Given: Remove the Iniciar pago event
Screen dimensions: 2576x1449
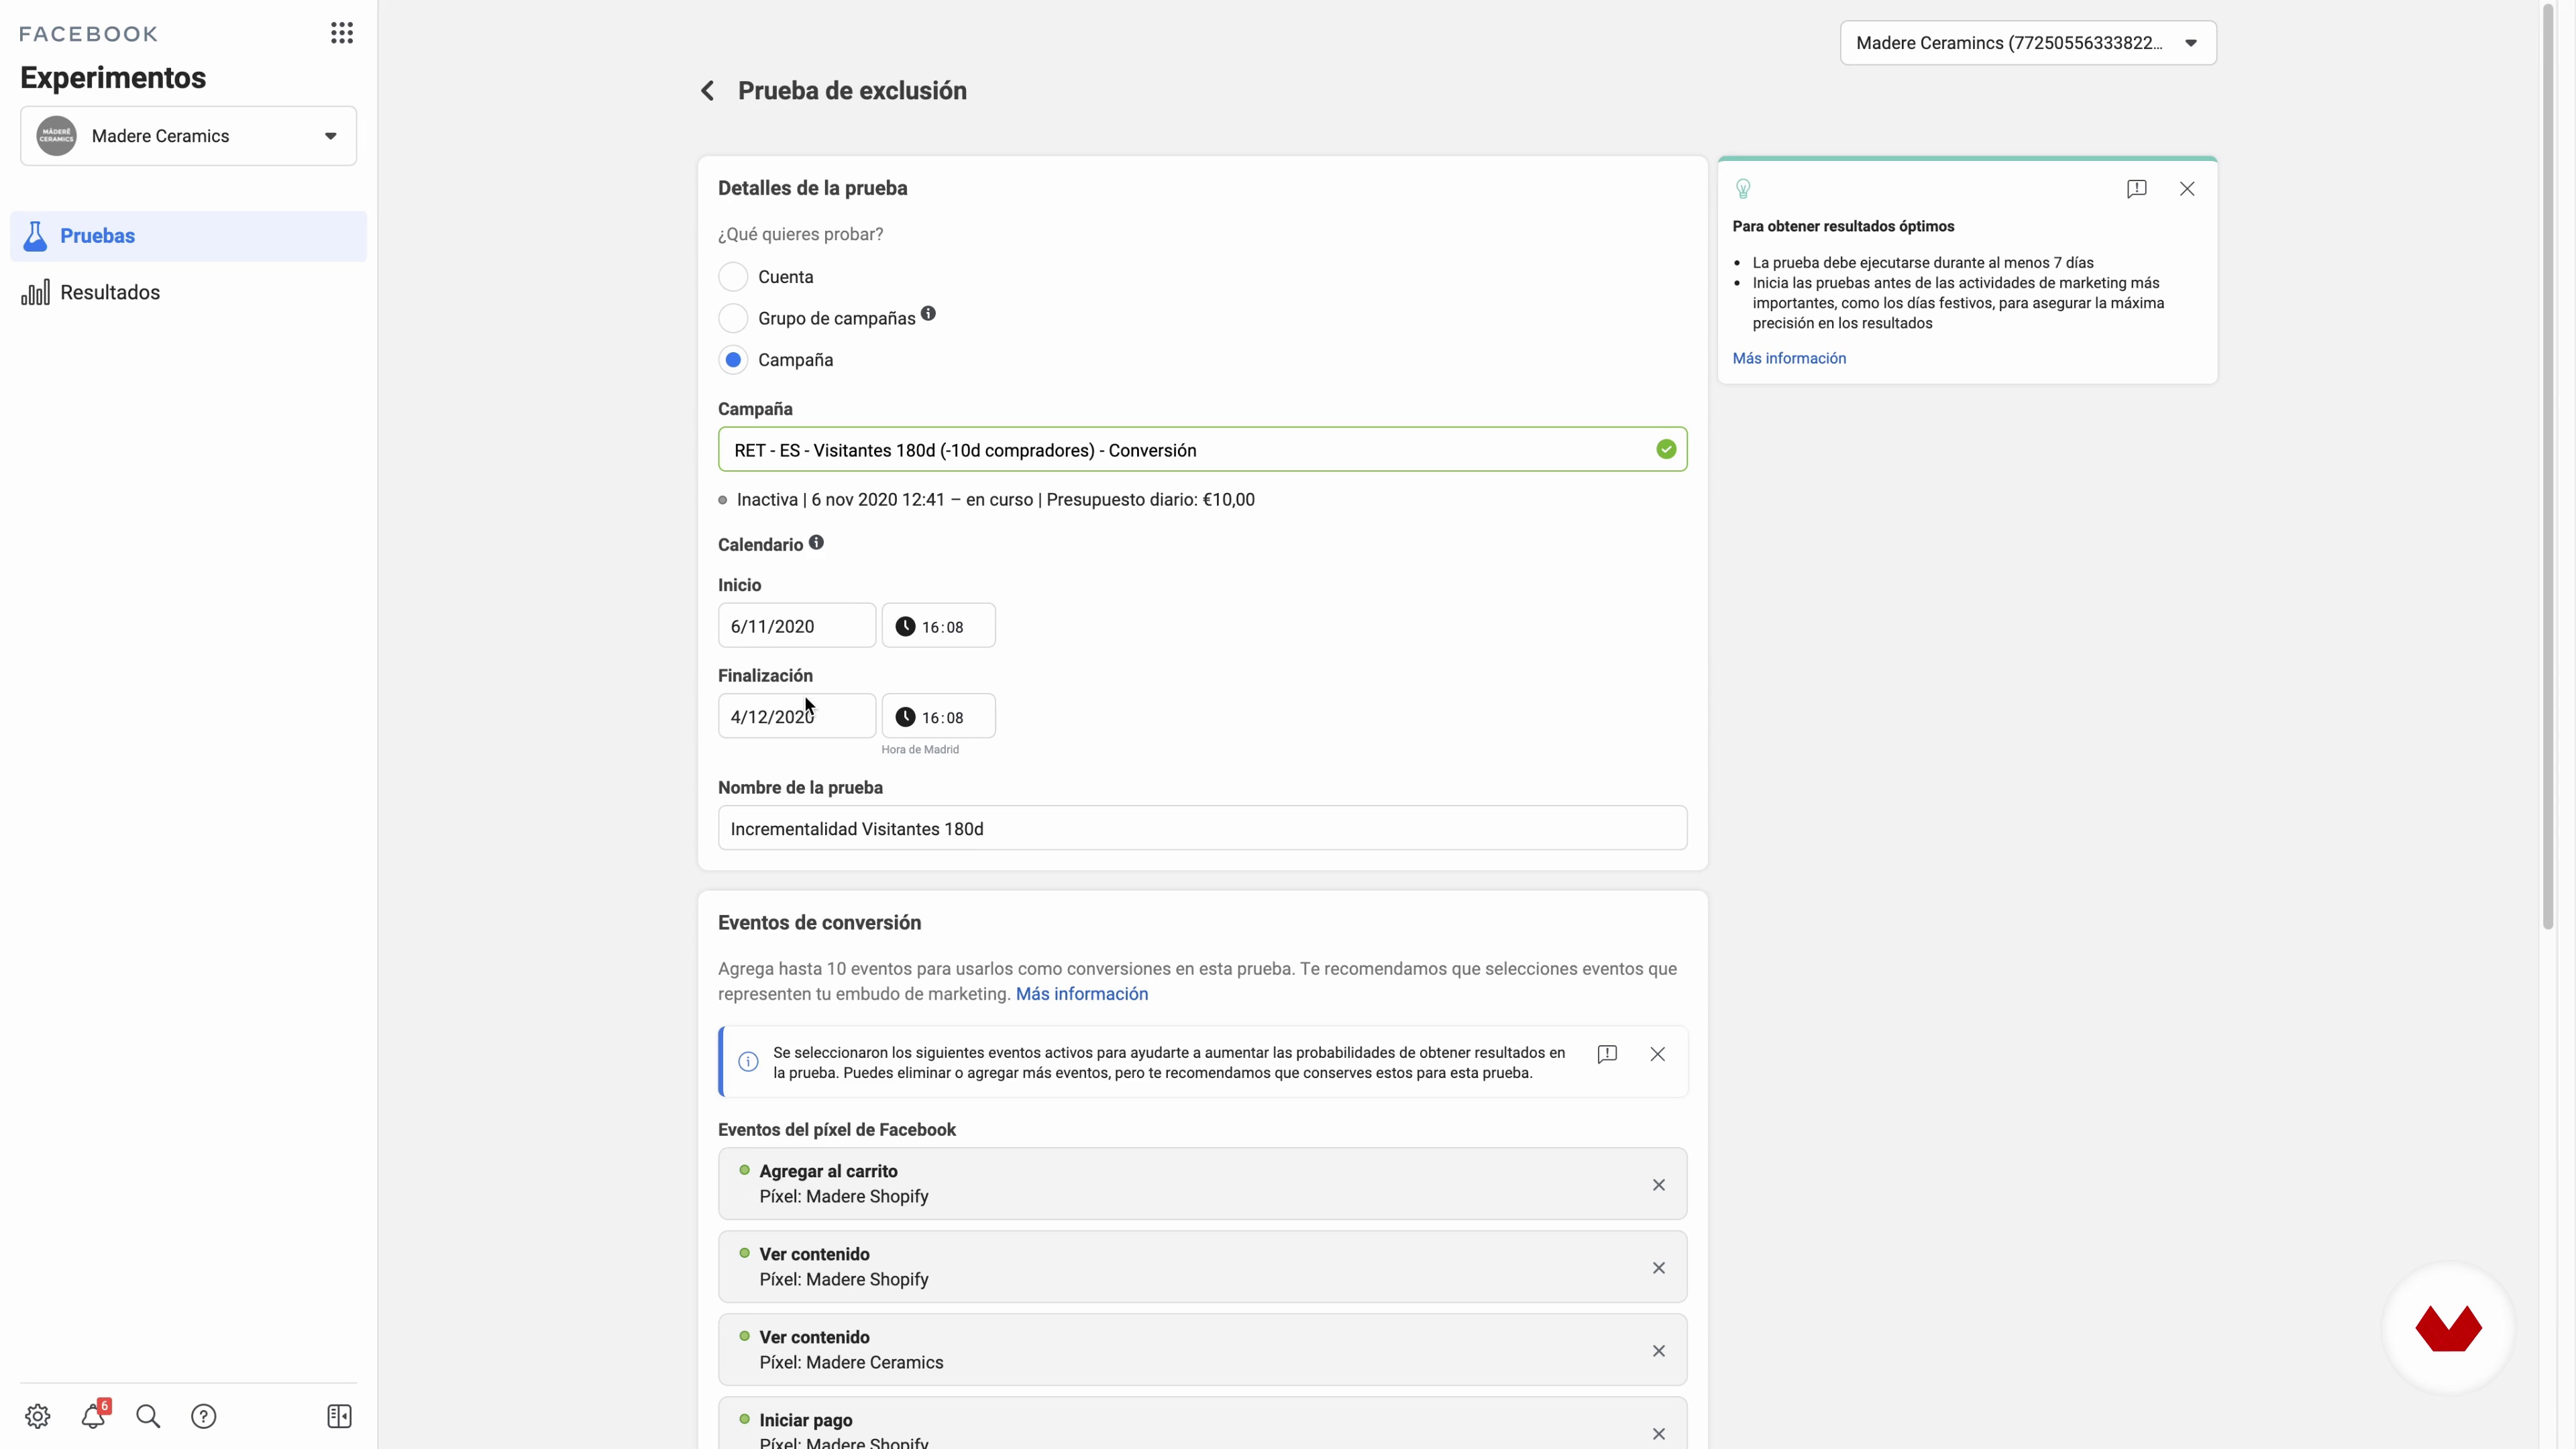Looking at the screenshot, I should click(x=1659, y=1434).
